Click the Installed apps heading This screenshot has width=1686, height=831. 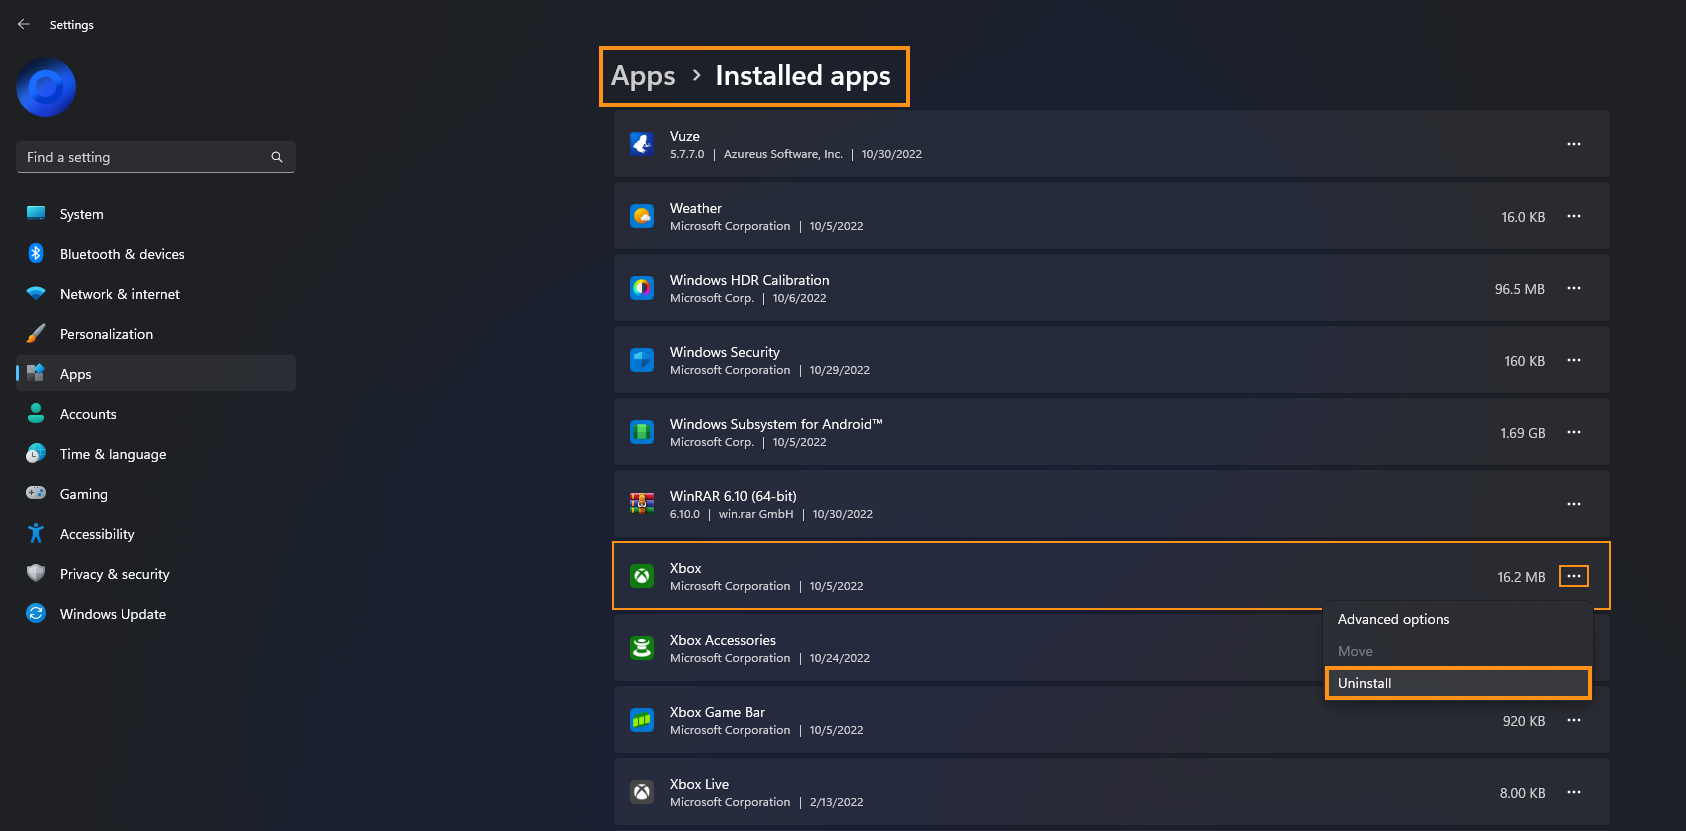pyautogui.click(x=803, y=76)
